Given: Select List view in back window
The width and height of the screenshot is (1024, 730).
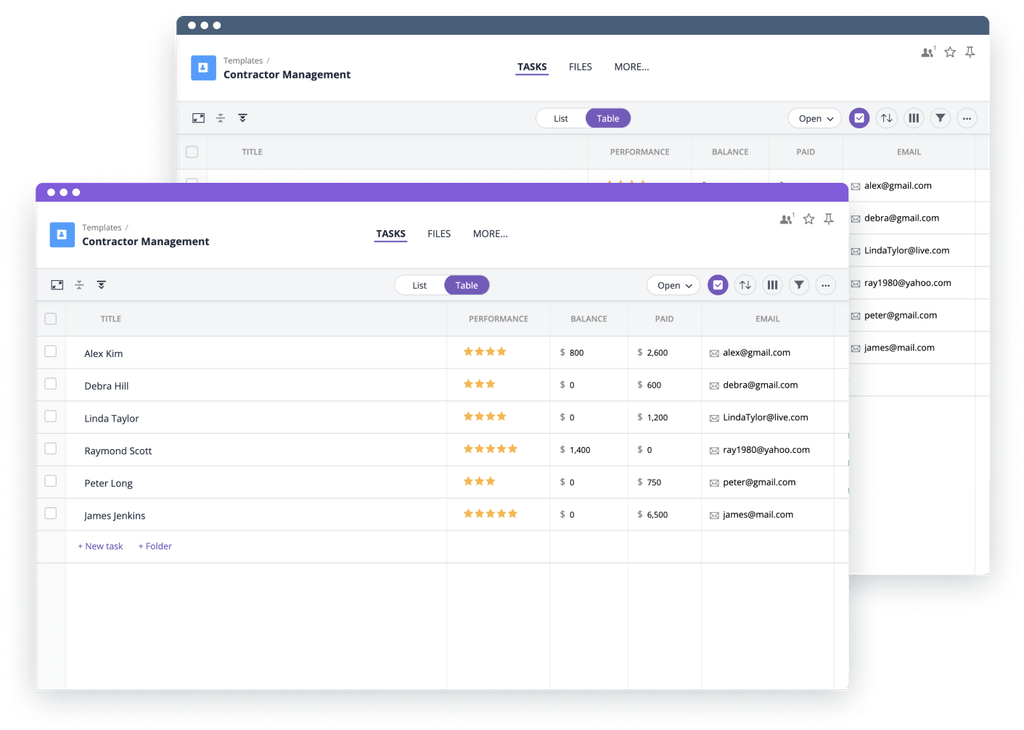Looking at the screenshot, I should click(561, 118).
